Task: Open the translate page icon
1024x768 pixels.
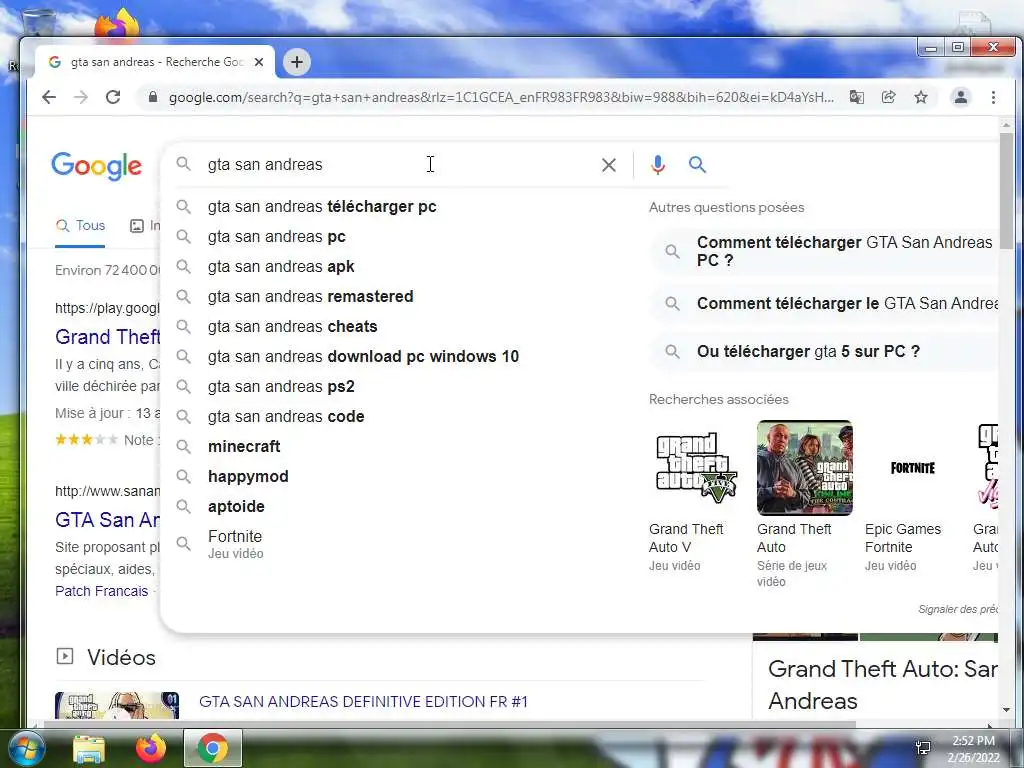Action: coord(856,97)
